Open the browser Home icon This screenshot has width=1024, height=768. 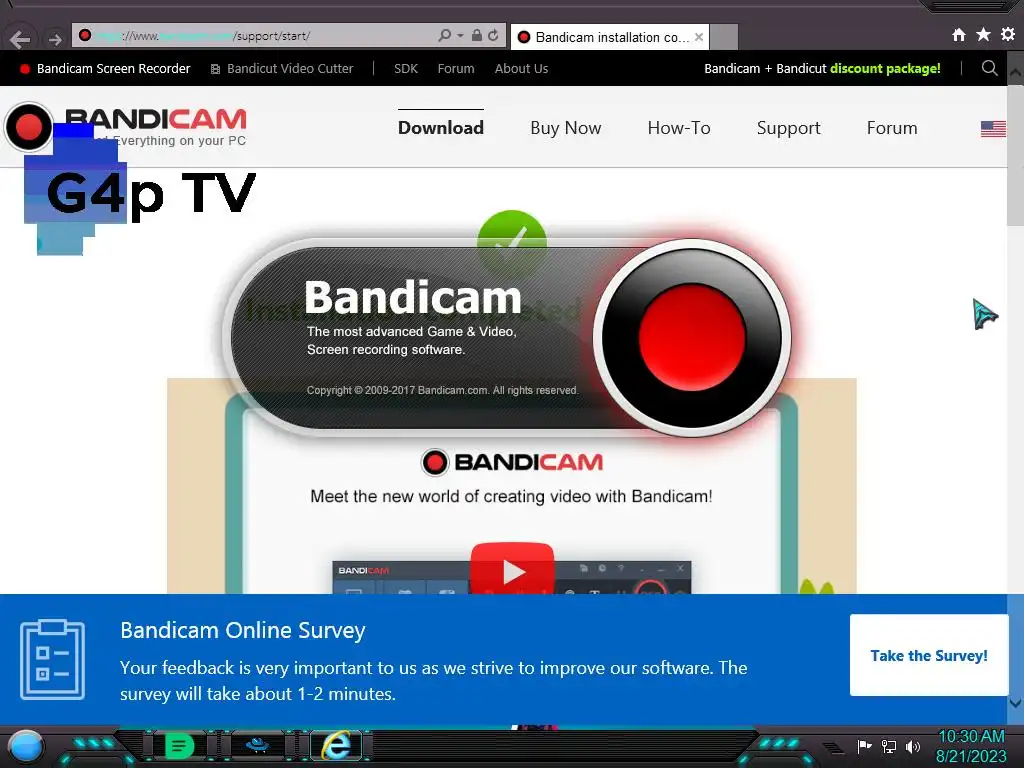tap(959, 35)
